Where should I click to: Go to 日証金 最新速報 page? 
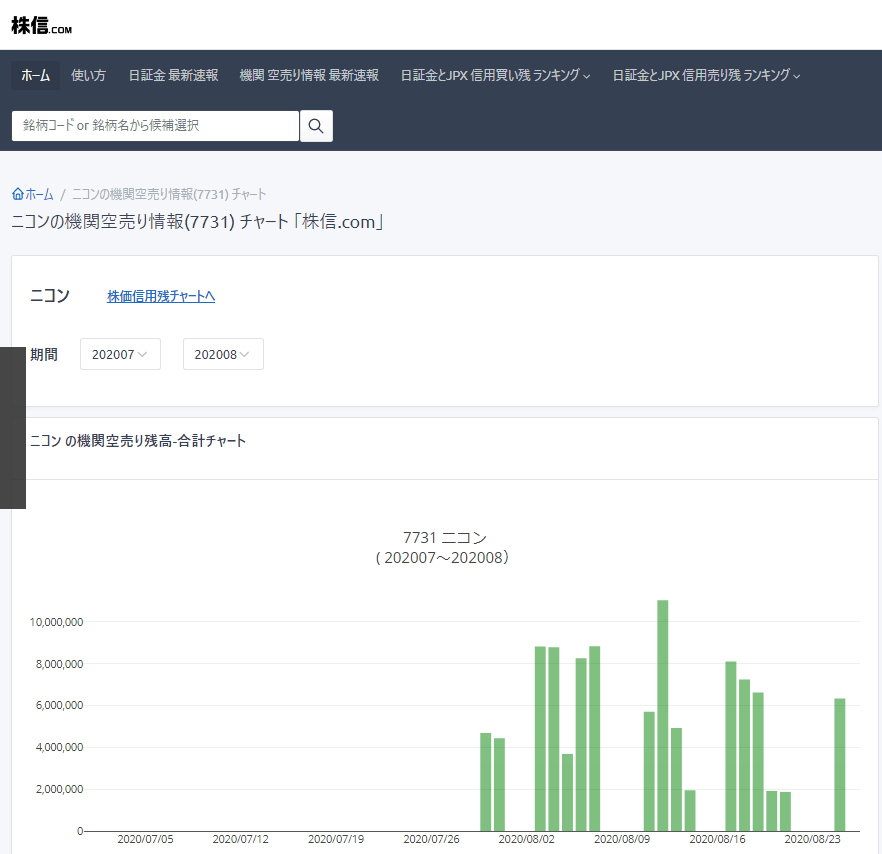(173, 76)
